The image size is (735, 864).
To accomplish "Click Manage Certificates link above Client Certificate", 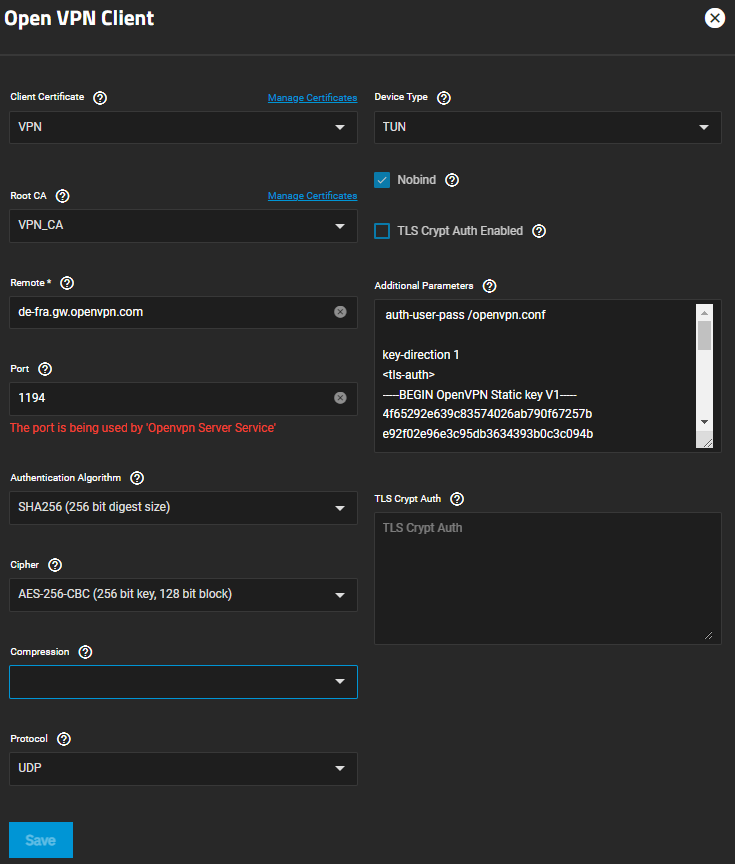I will tap(312, 98).
